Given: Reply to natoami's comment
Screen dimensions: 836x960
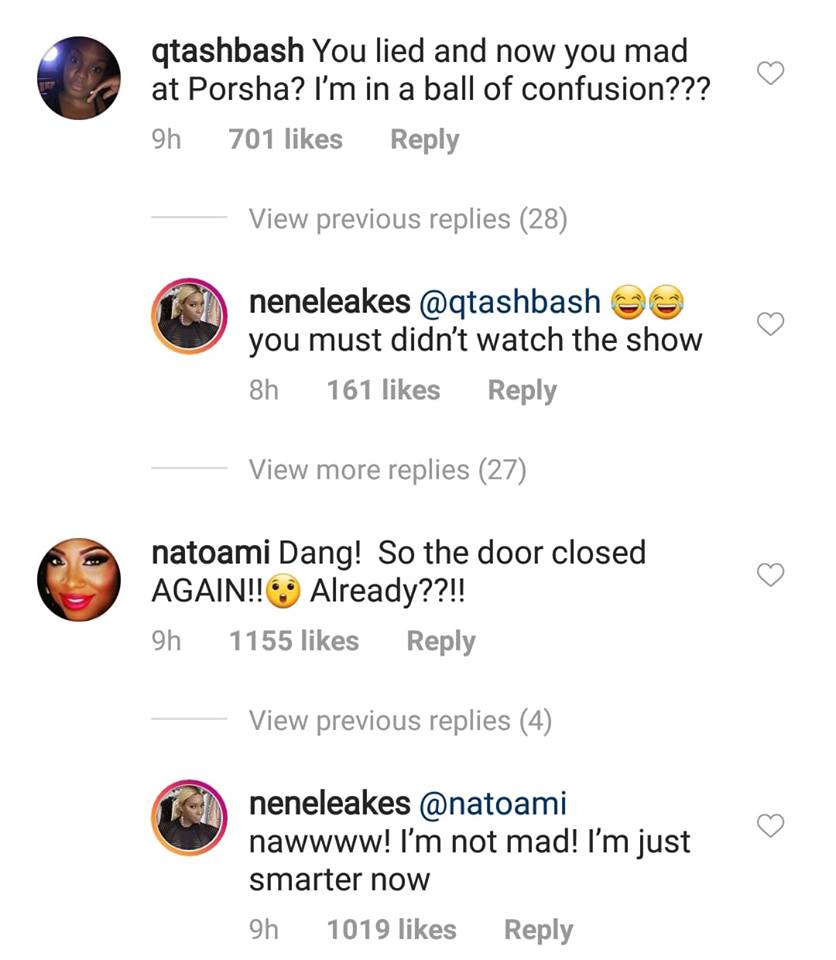Looking at the screenshot, I should click(440, 641).
